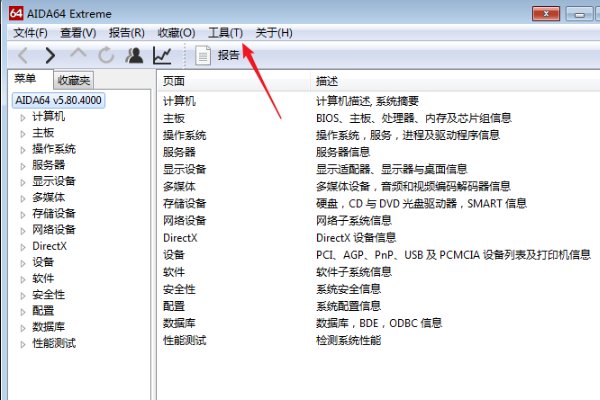Viewport: 600px width, 400px height.
Task: Select the 性能测试 row in page list
Action: click(x=379, y=340)
